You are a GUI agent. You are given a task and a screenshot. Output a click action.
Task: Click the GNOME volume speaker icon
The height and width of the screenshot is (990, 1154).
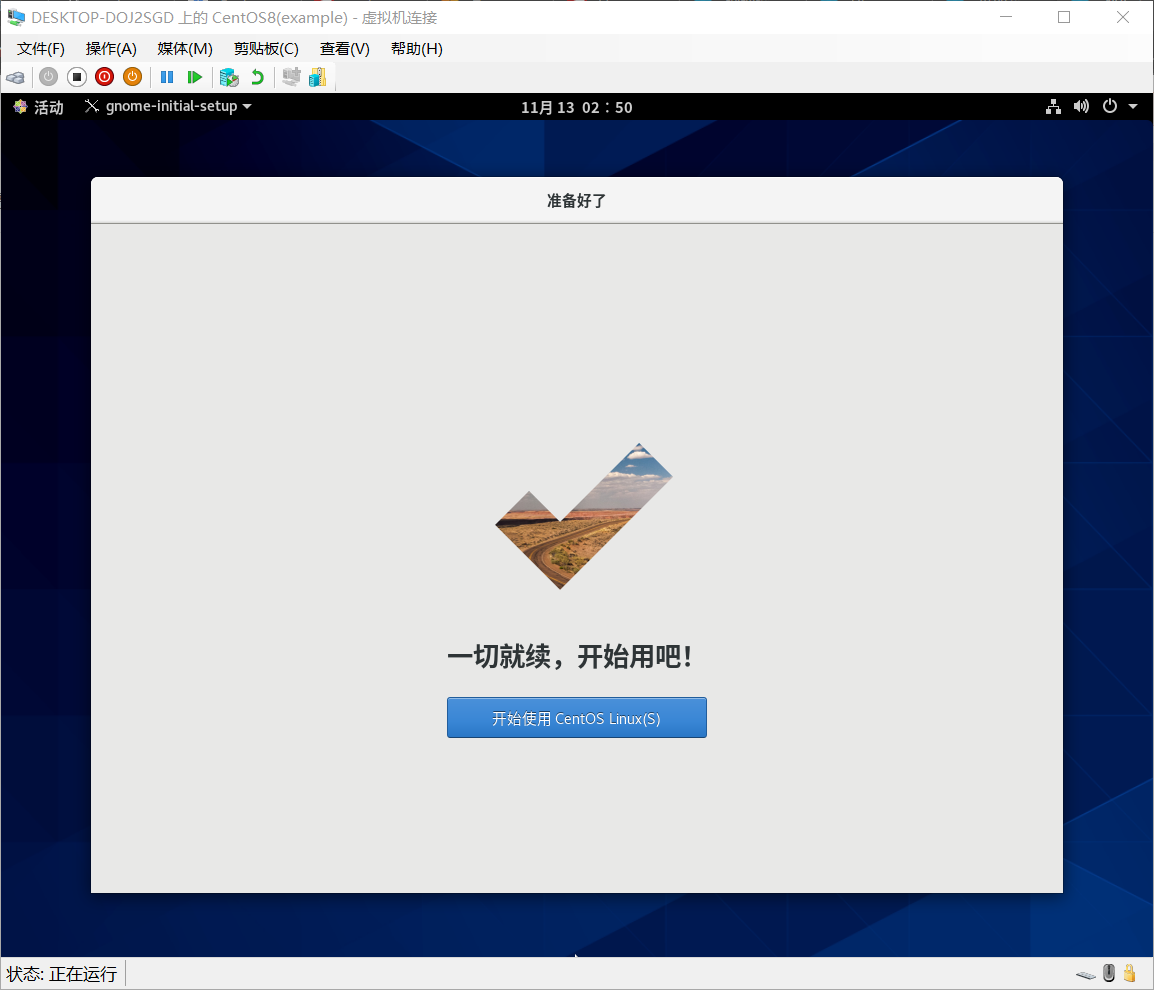pyautogui.click(x=1081, y=107)
